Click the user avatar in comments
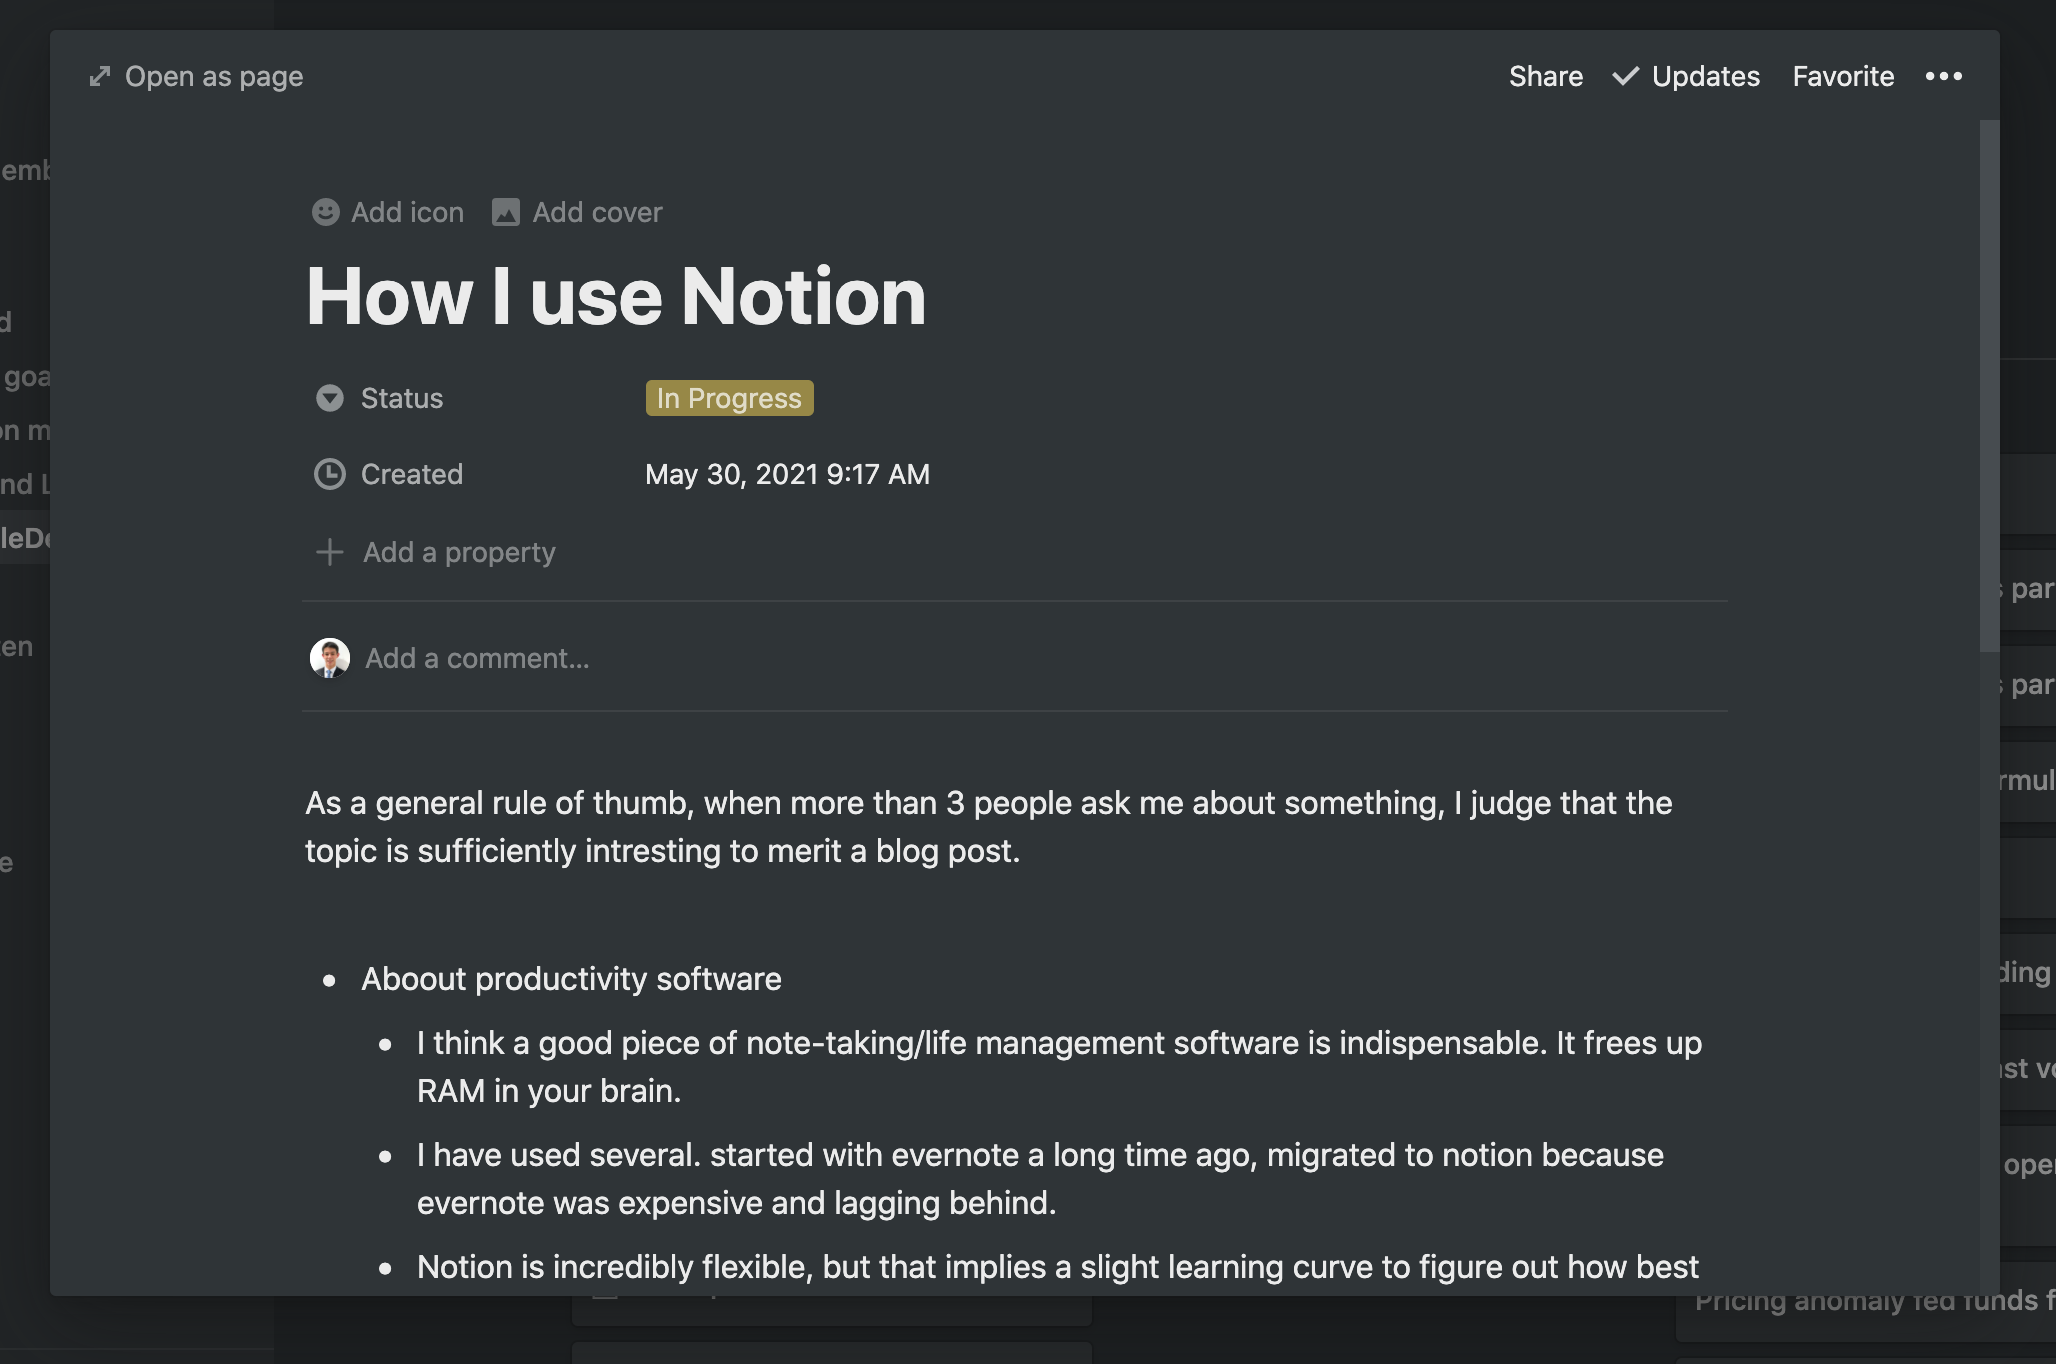This screenshot has height=1364, width=2056. [x=330, y=658]
